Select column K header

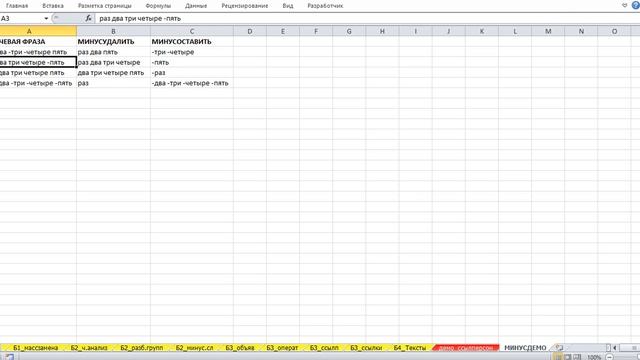point(482,31)
